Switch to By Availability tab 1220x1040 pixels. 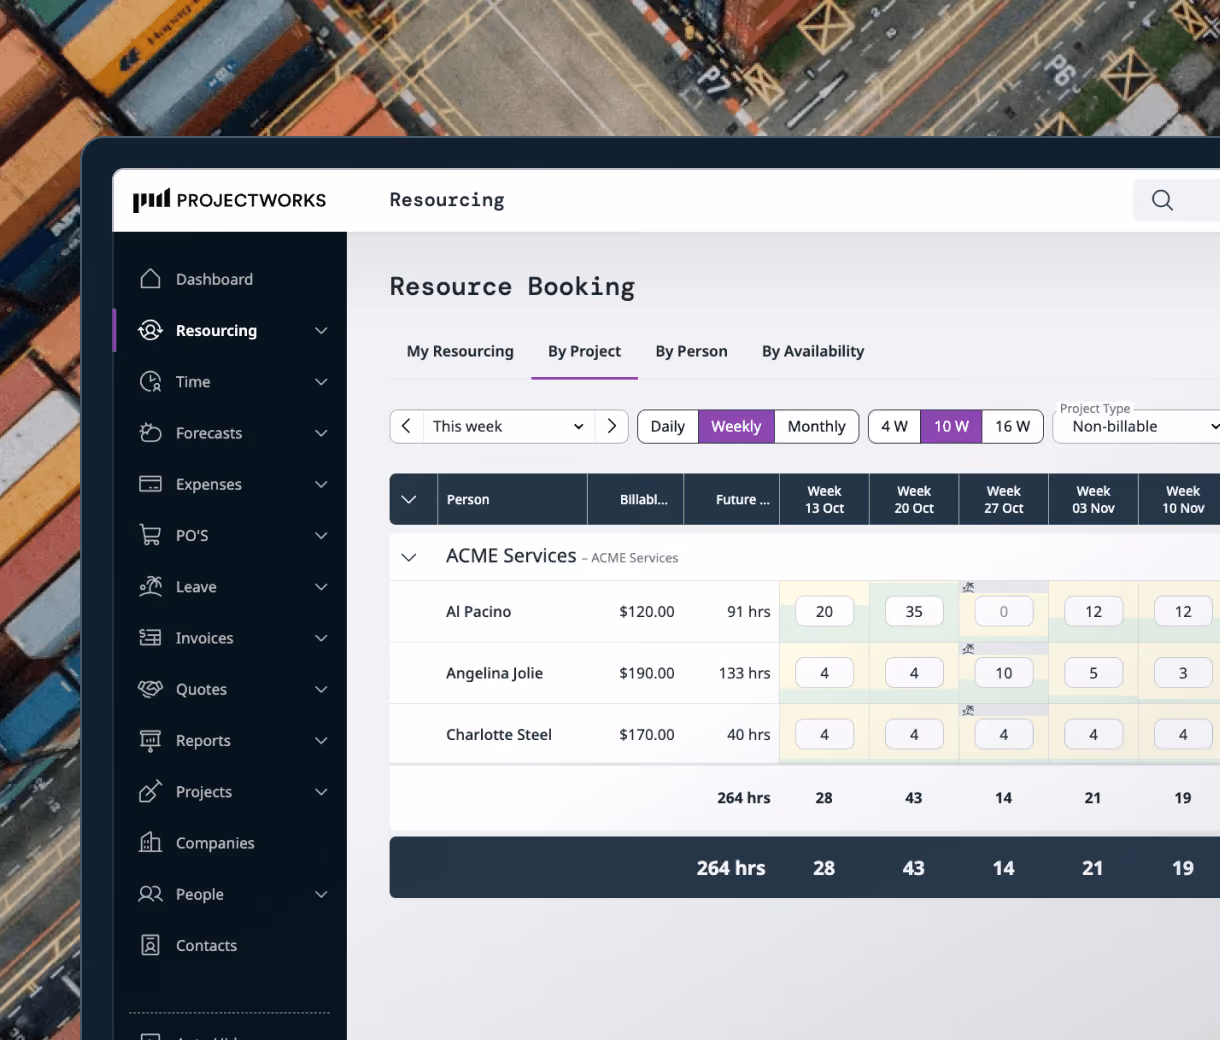click(x=813, y=351)
